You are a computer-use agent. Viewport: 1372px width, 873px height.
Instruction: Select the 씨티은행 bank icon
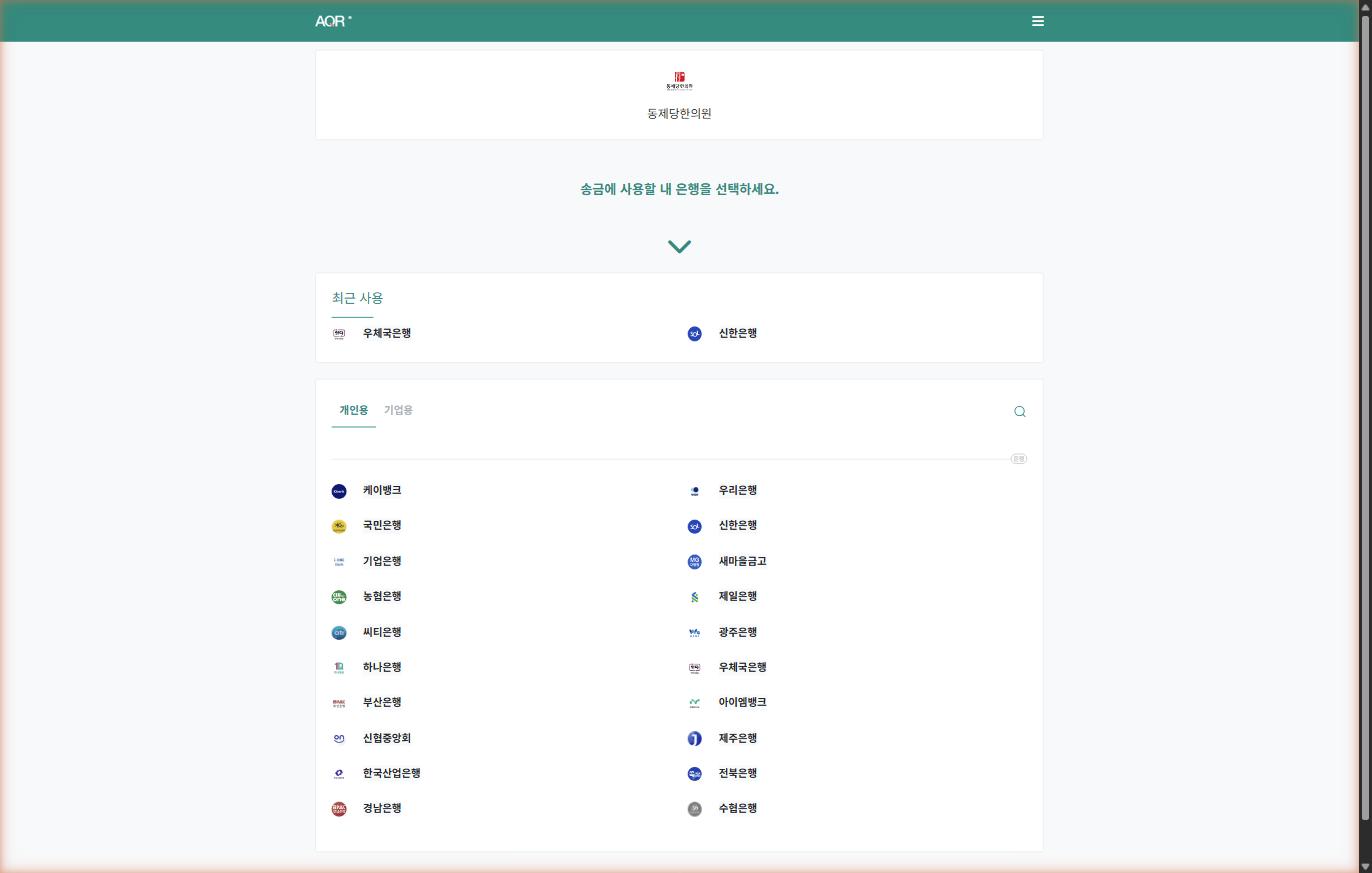[340, 632]
